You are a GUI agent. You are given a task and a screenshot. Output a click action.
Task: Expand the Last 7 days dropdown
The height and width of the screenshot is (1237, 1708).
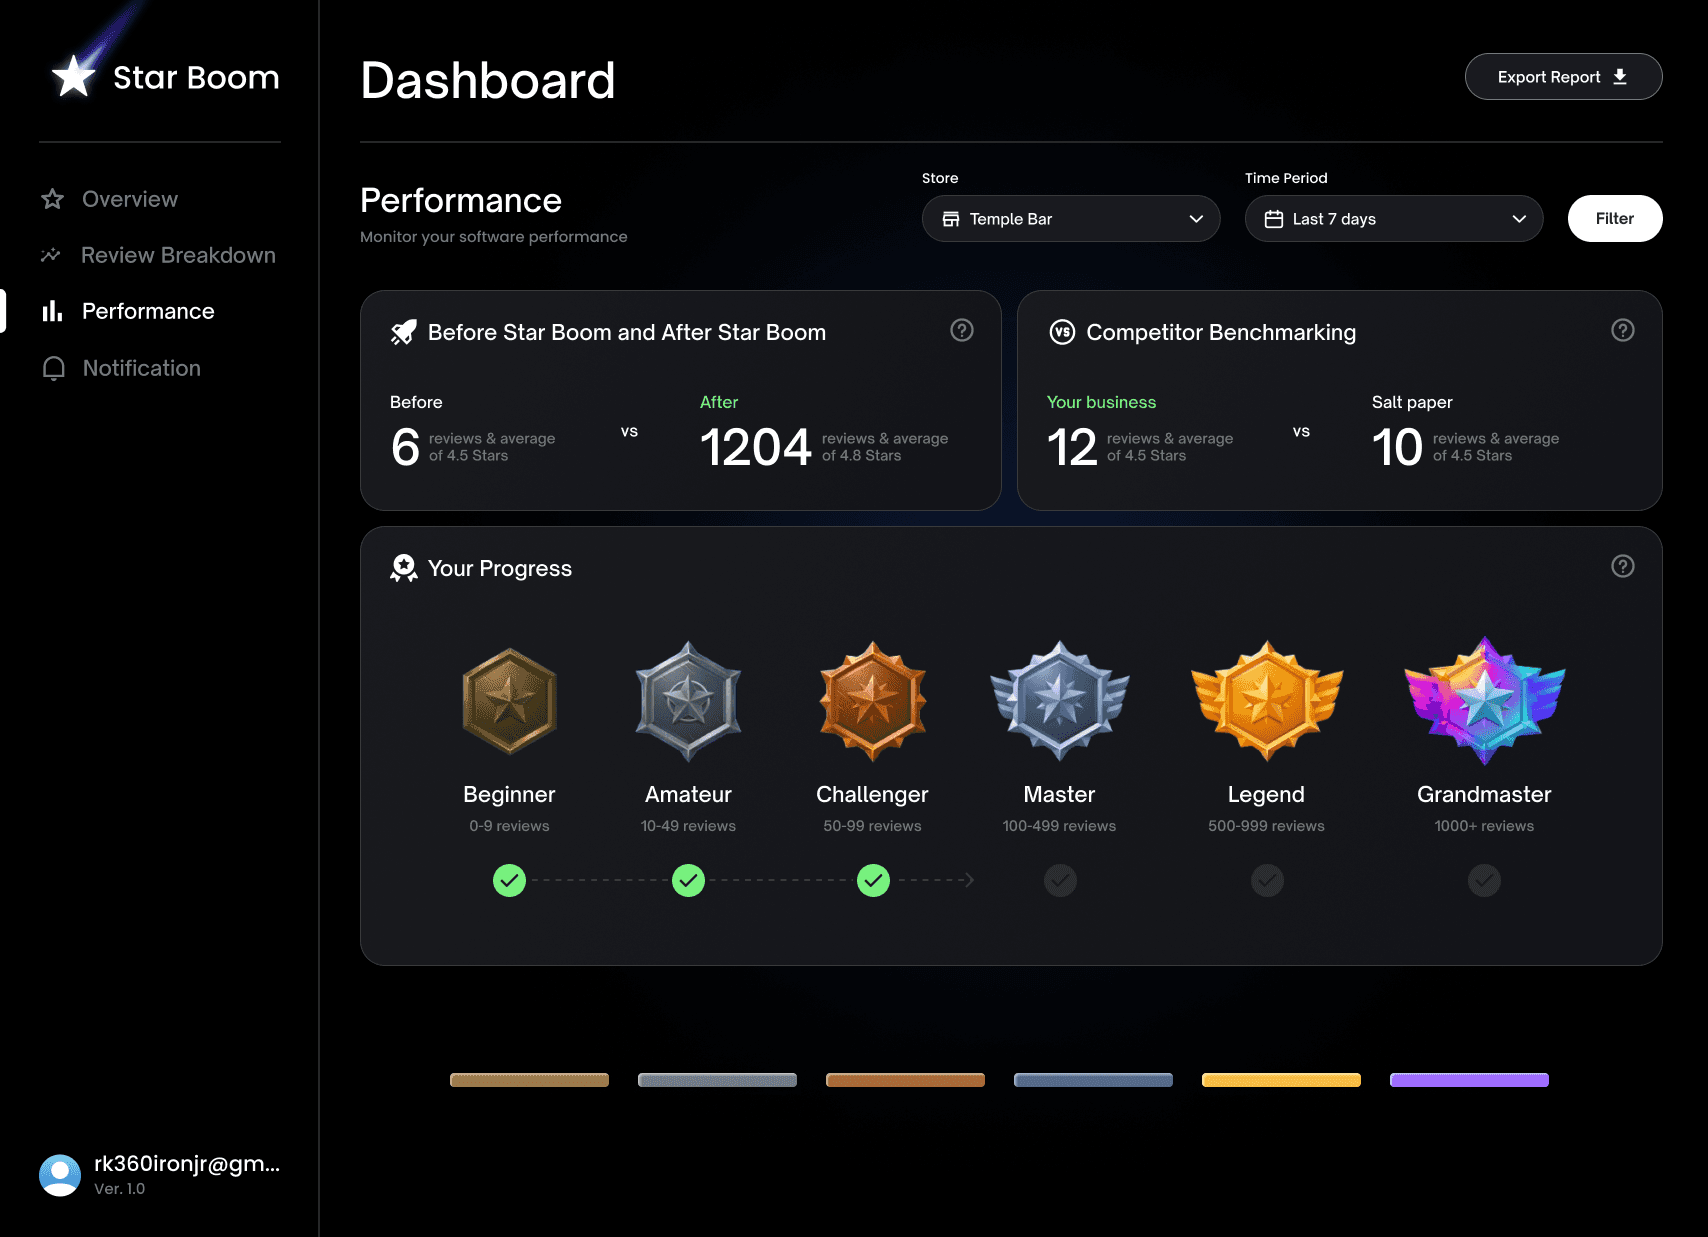[x=1394, y=219]
